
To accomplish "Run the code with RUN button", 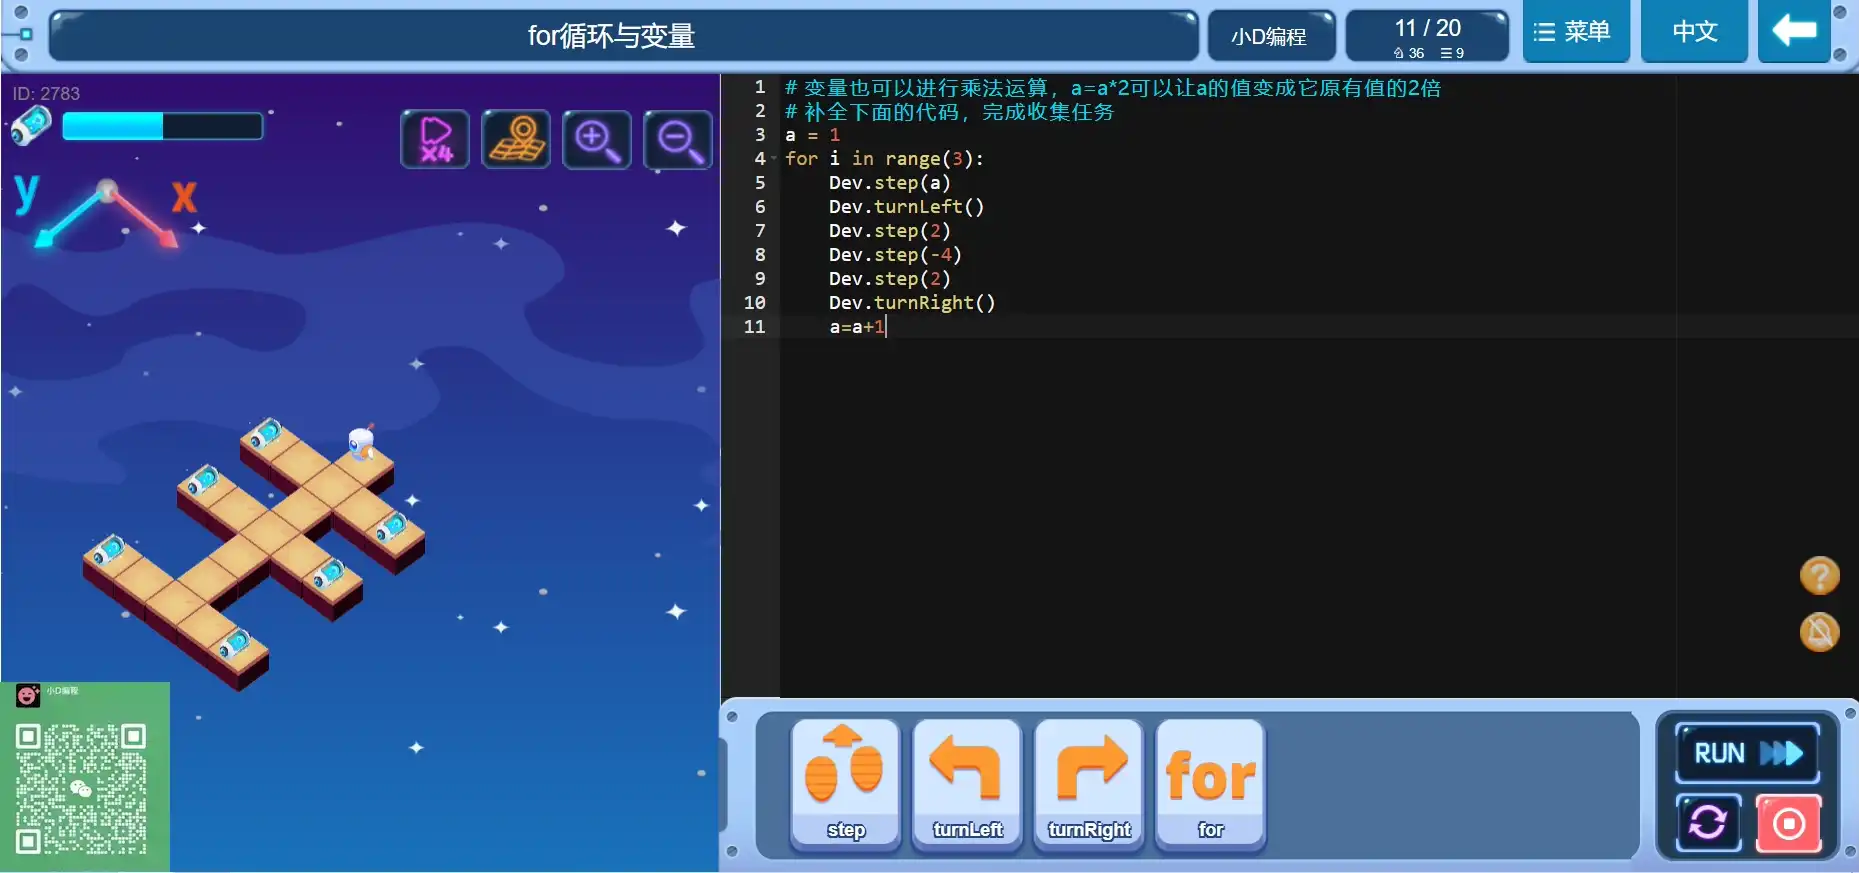I will click(1746, 753).
